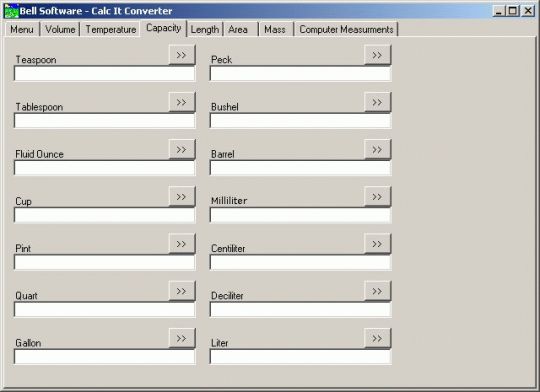The width and height of the screenshot is (540, 392).
Task: Click the >> button for Peck
Action: click(x=377, y=55)
